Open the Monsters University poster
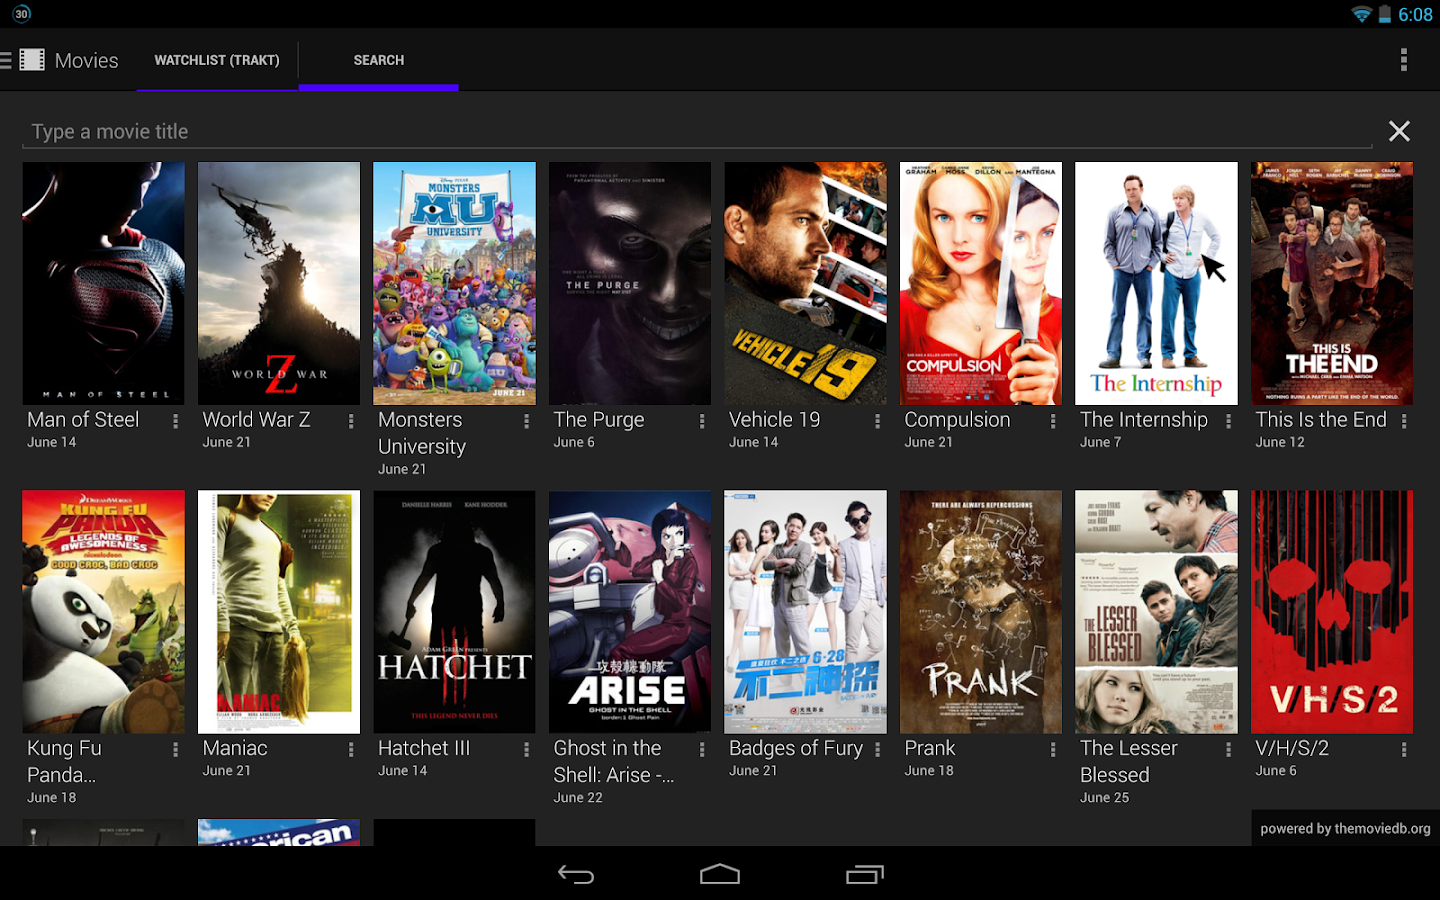The height and width of the screenshot is (900, 1440). coord(454,283)
